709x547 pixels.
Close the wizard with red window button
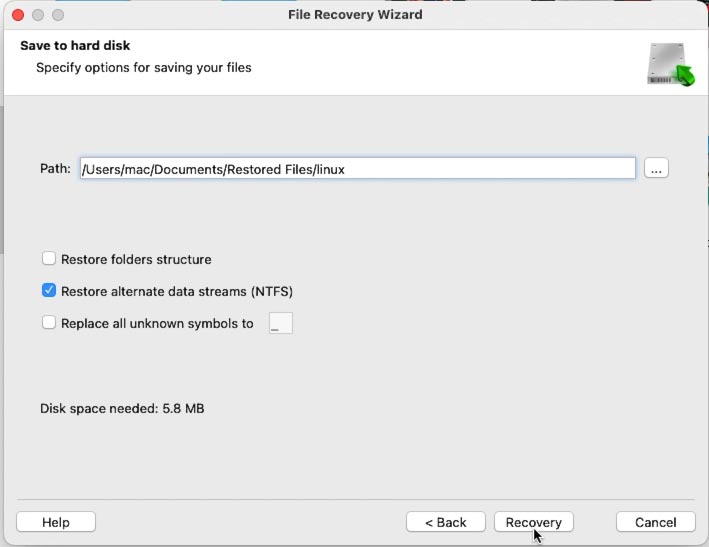(18, 15)
